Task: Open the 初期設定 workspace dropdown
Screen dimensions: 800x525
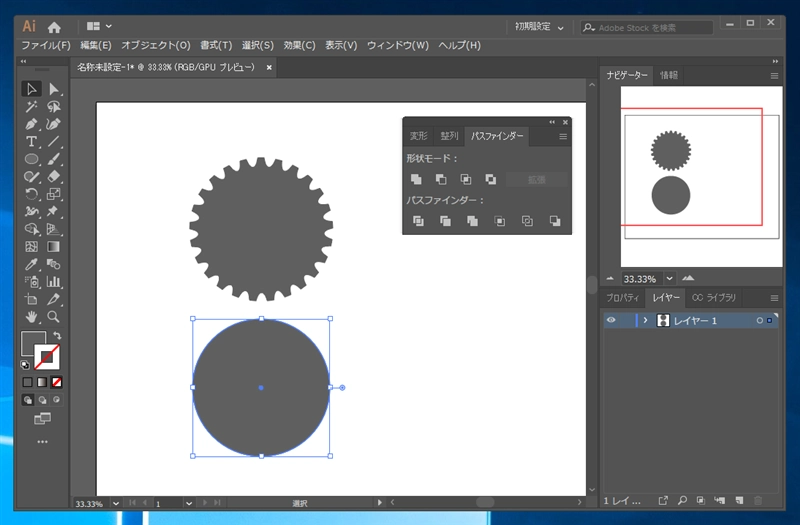Action: click(x=539, y=27)
